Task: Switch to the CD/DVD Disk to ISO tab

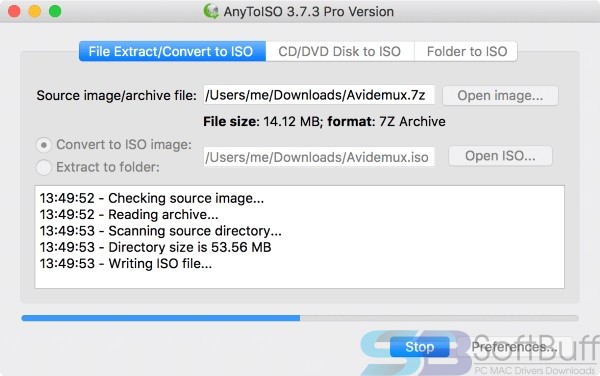Action: point(340,51)
